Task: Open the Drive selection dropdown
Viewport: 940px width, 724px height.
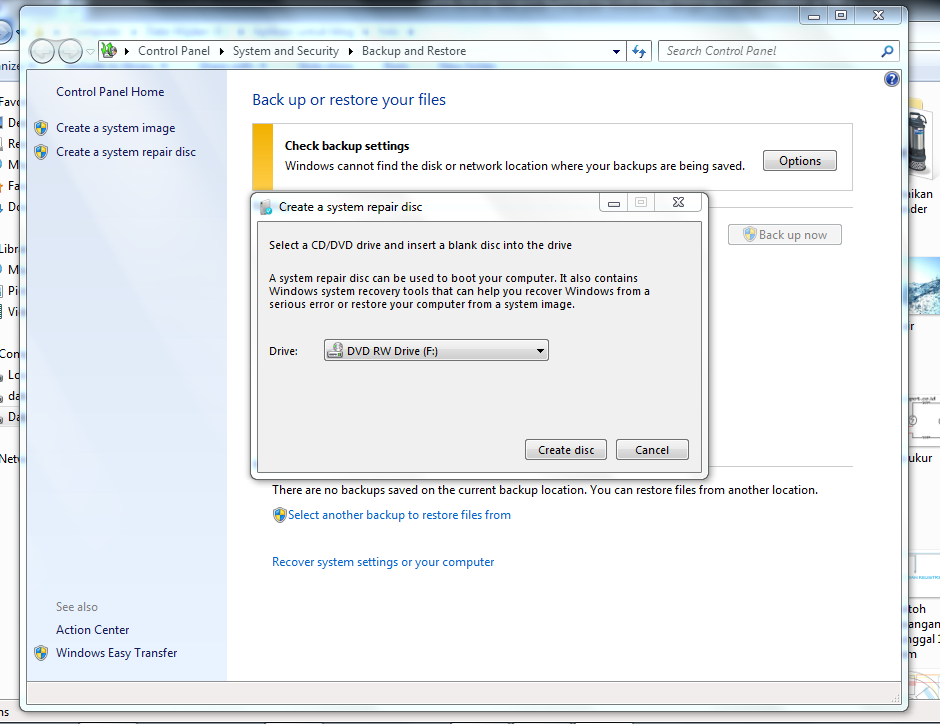Action: 539,350
